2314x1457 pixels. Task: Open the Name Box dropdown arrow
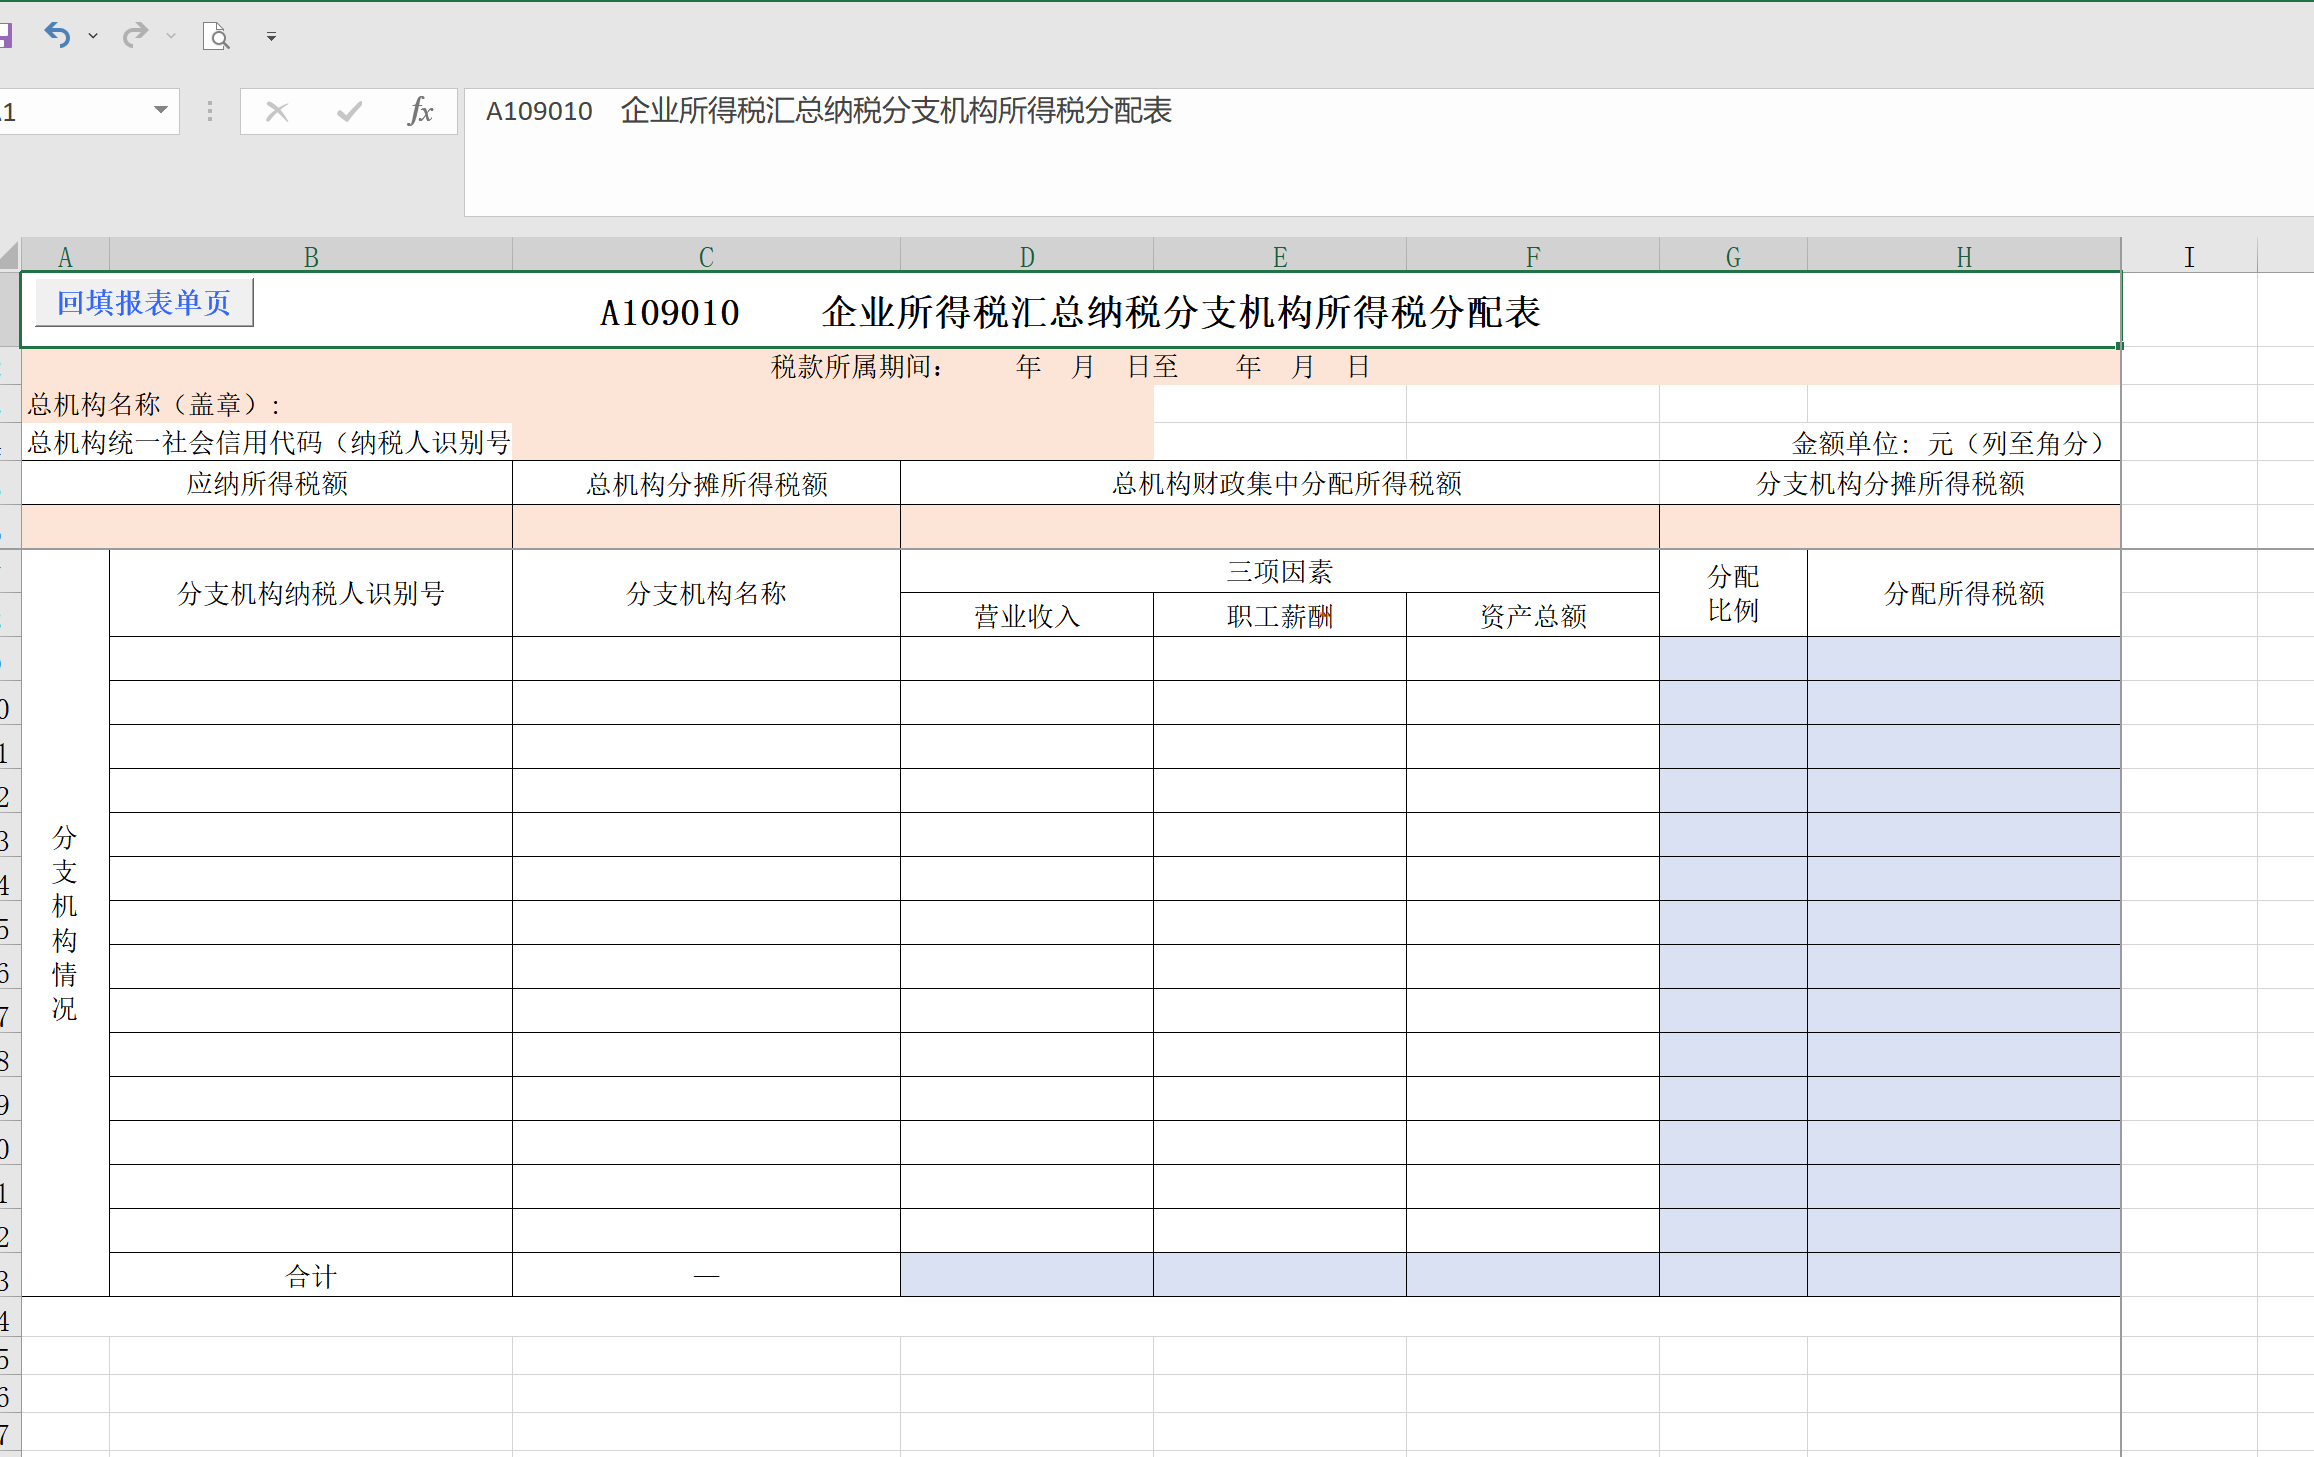160,110
